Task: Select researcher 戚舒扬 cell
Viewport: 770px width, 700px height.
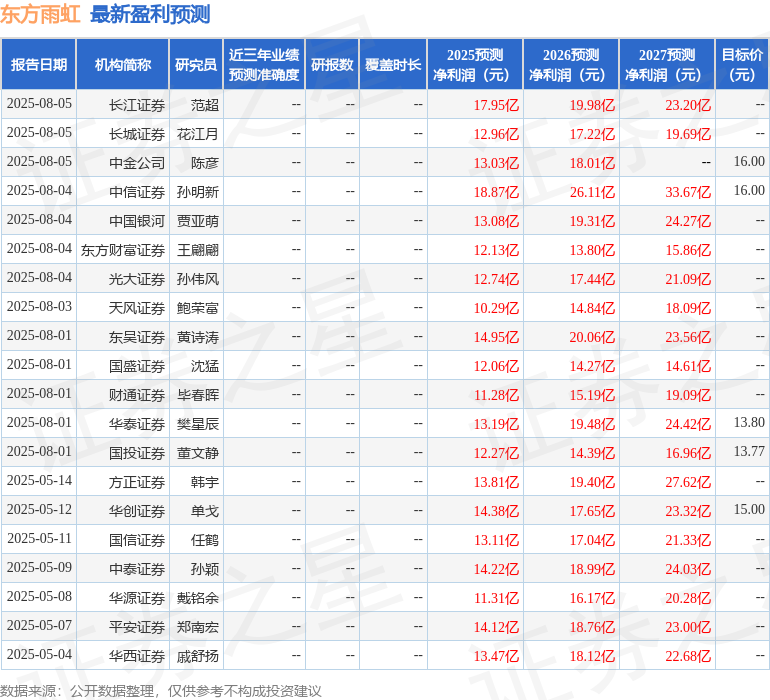Action: (x=198, y=656)
